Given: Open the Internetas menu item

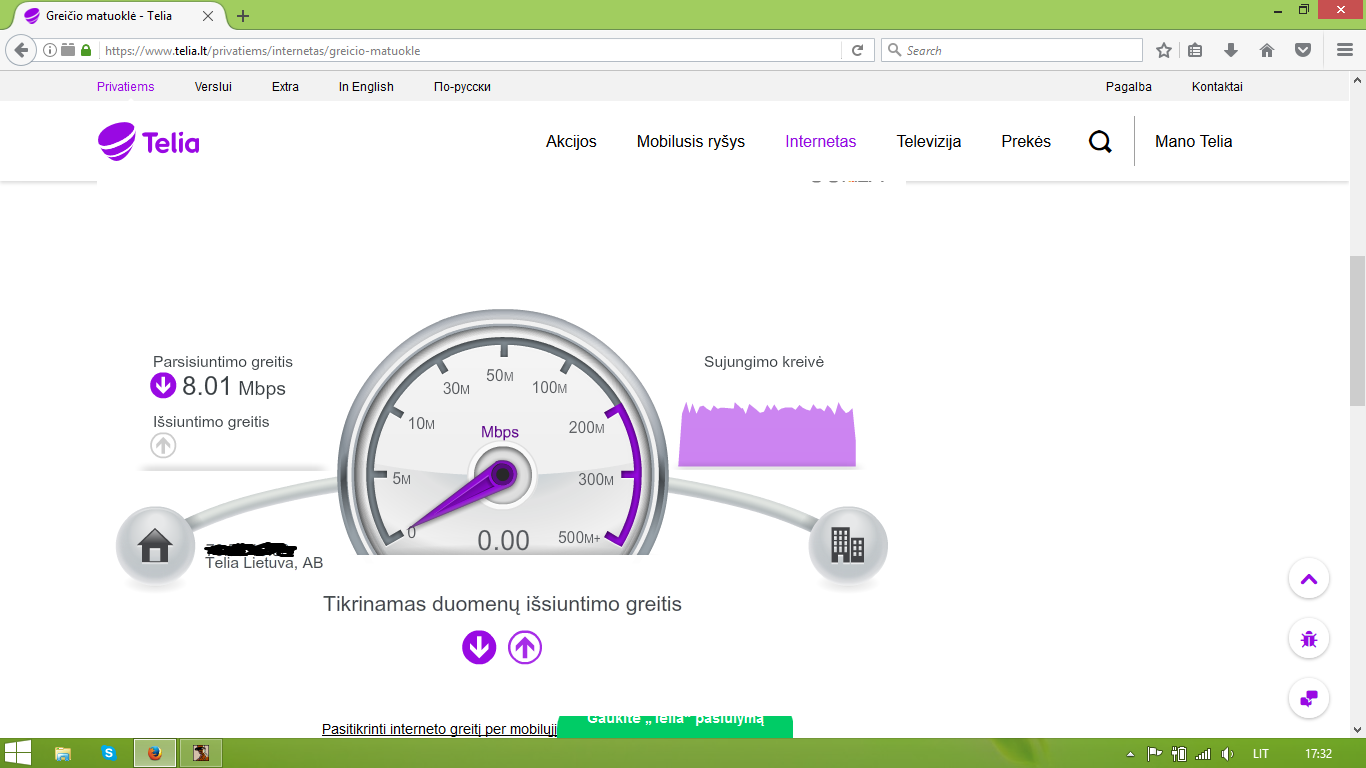Looking at the screenshot, I should pos(821,142).
